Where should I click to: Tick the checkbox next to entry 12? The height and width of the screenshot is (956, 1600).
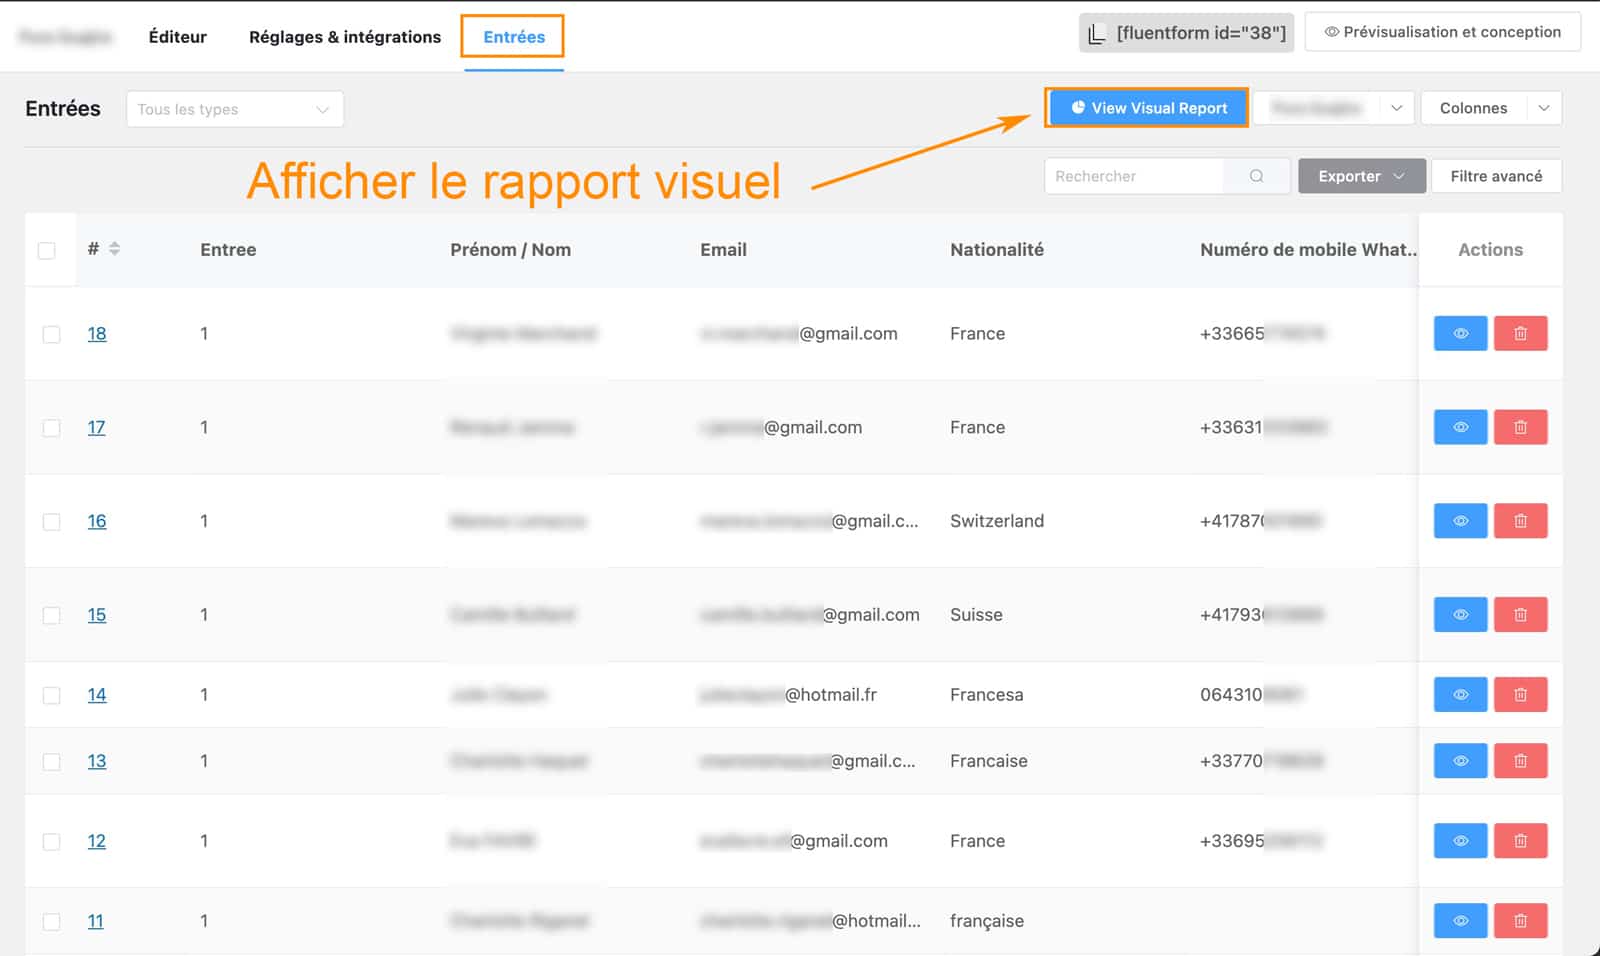[x=51, y=841]
